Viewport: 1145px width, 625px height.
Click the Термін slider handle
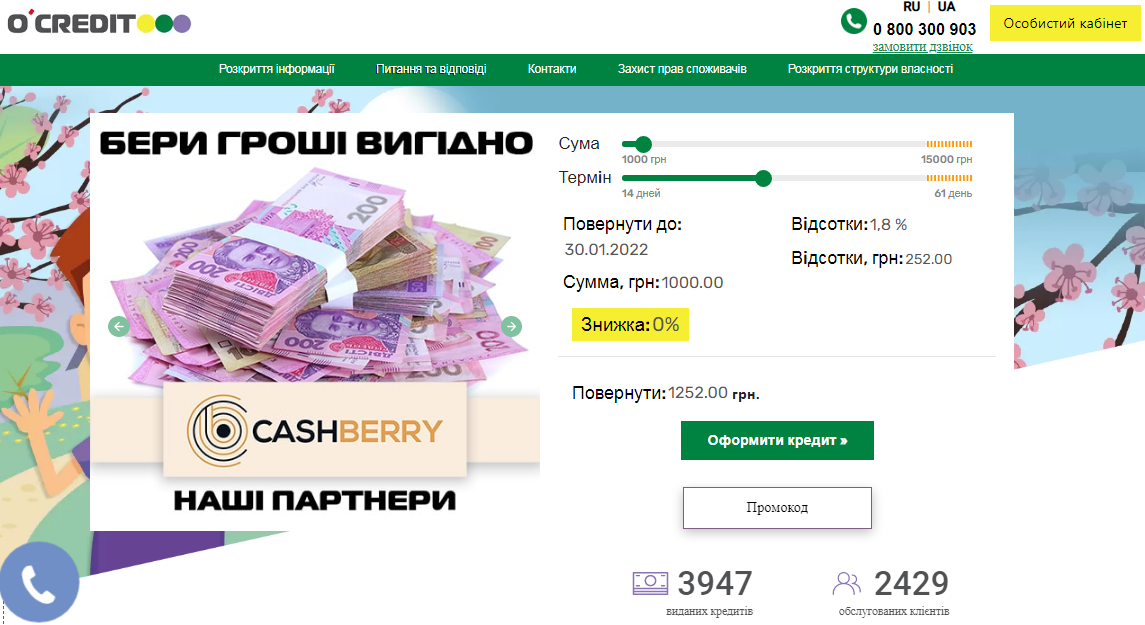[x=763, y=178]
